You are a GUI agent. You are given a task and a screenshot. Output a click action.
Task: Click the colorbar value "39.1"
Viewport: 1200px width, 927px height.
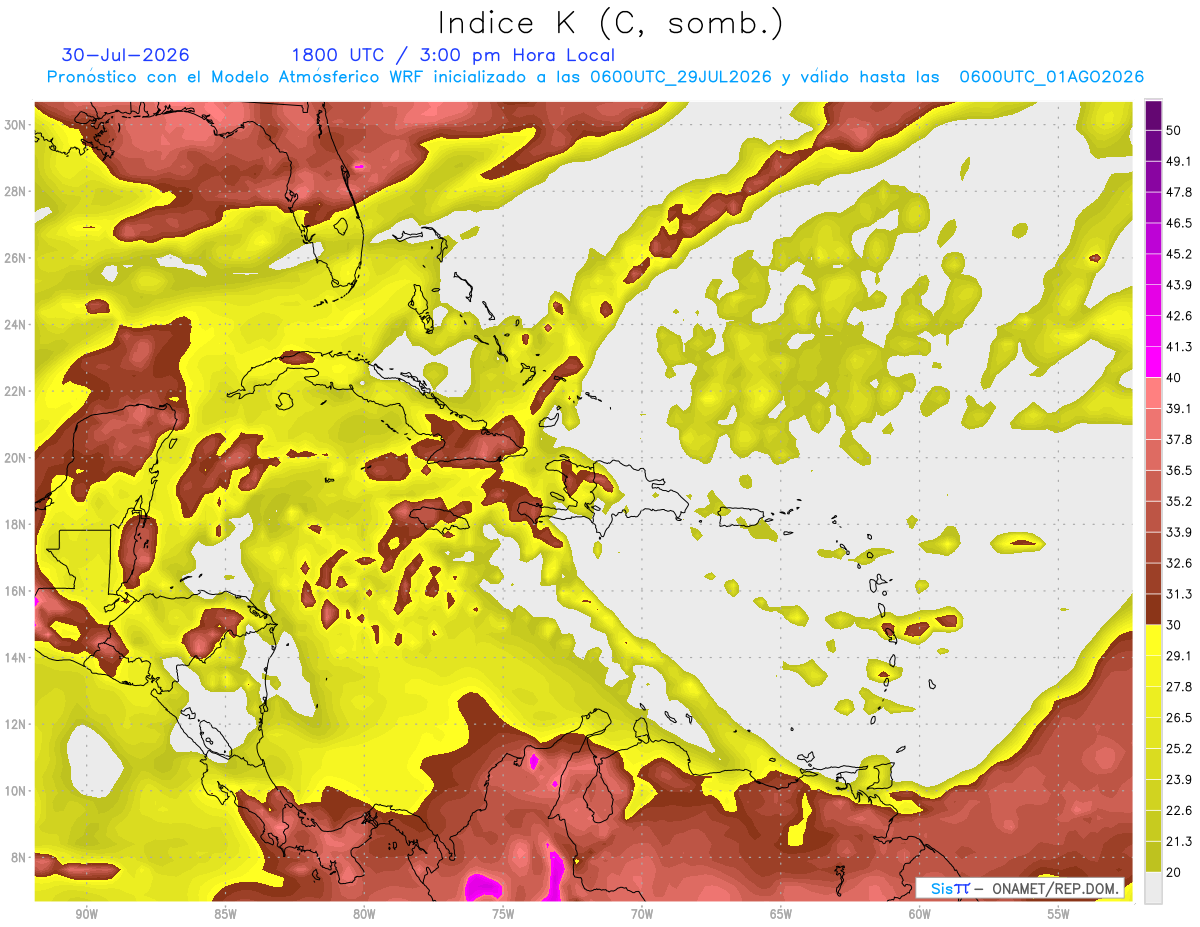tap(1179, 408)
